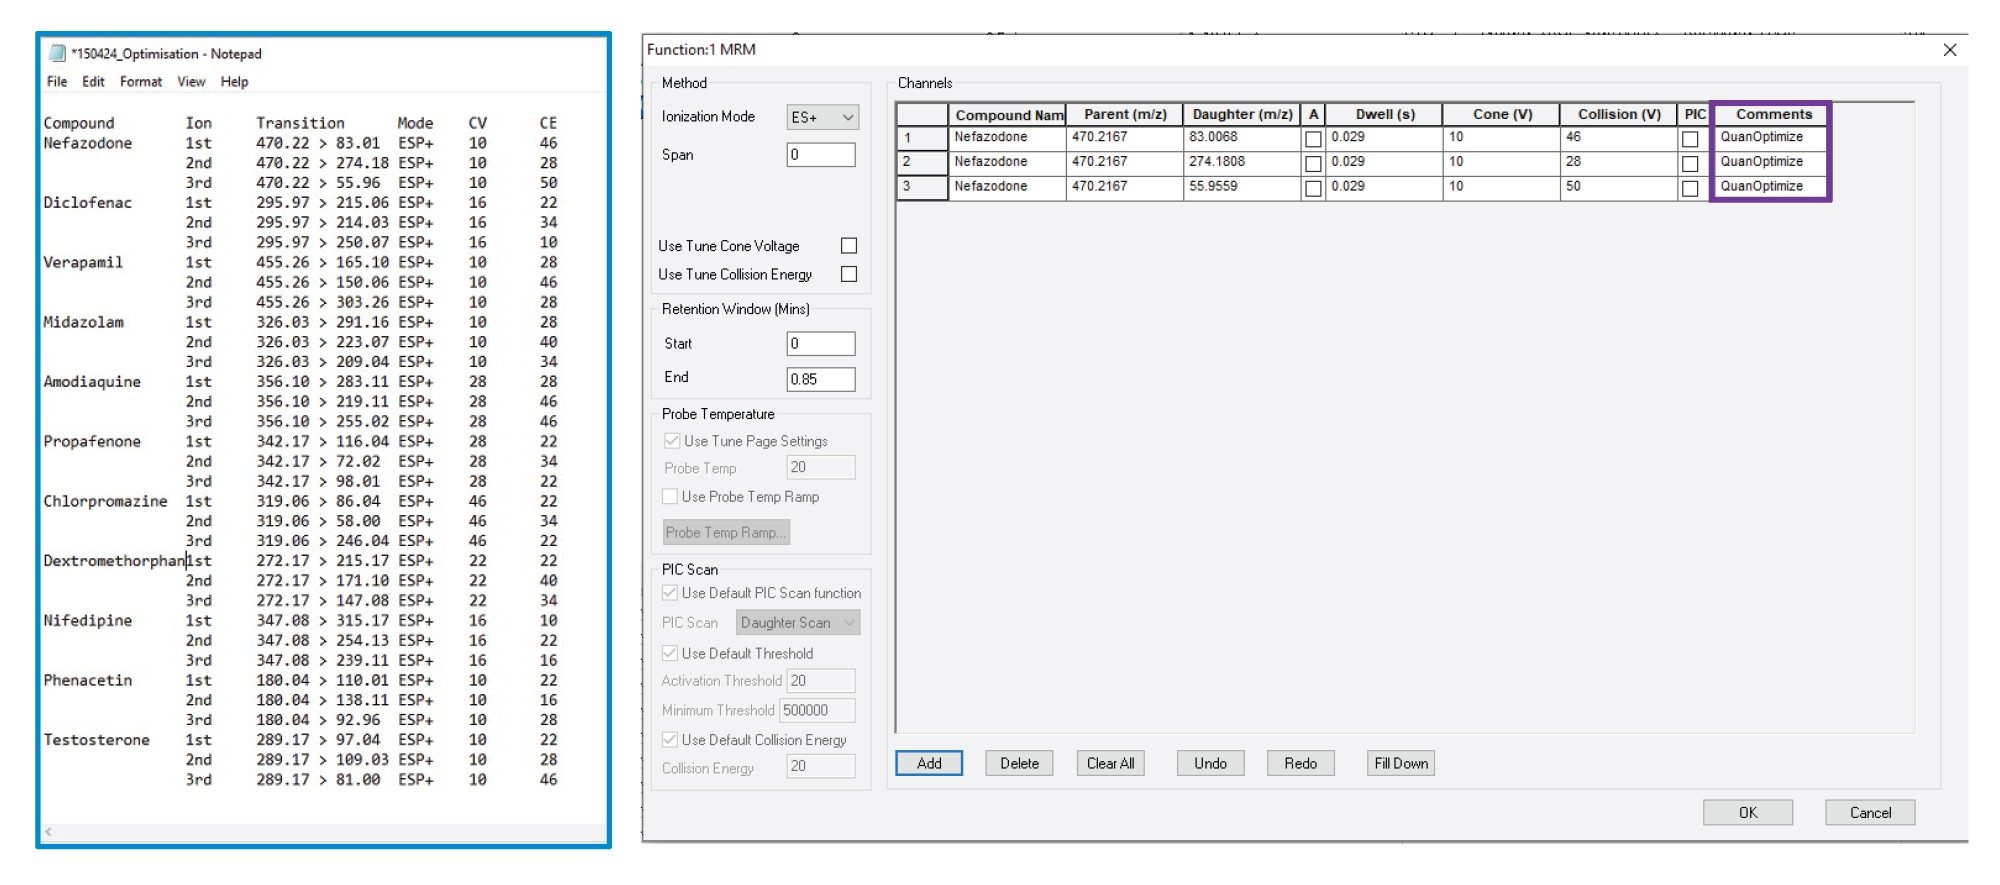Open the Help menu in Notepad
This screenshot has width=2000, height=885.
(x=234, y=82)
